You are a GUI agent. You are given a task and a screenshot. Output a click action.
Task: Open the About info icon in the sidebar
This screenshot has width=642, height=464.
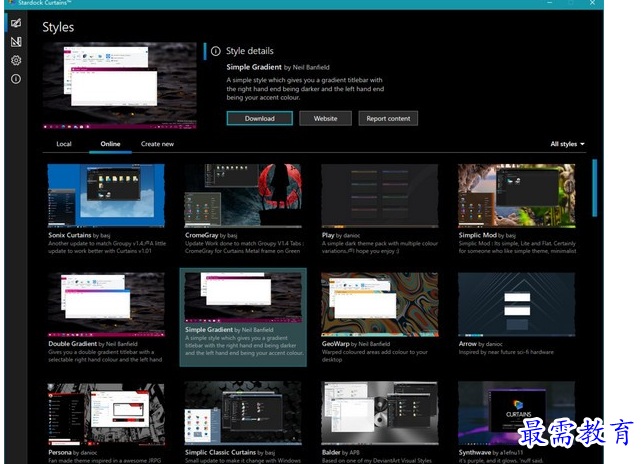[x=16, y=79]
